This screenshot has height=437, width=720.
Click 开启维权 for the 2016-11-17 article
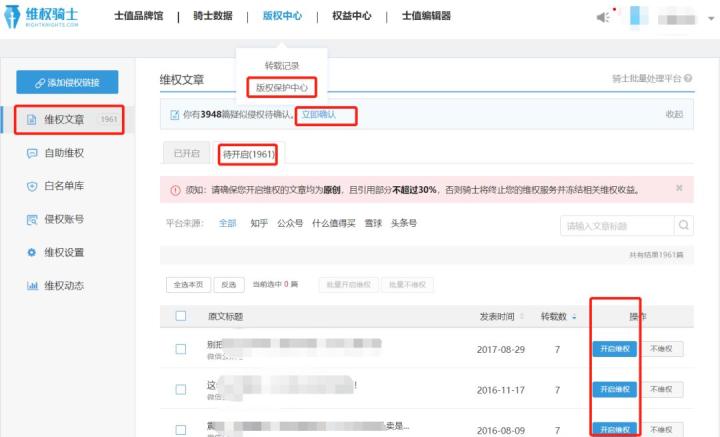point(615,389)
